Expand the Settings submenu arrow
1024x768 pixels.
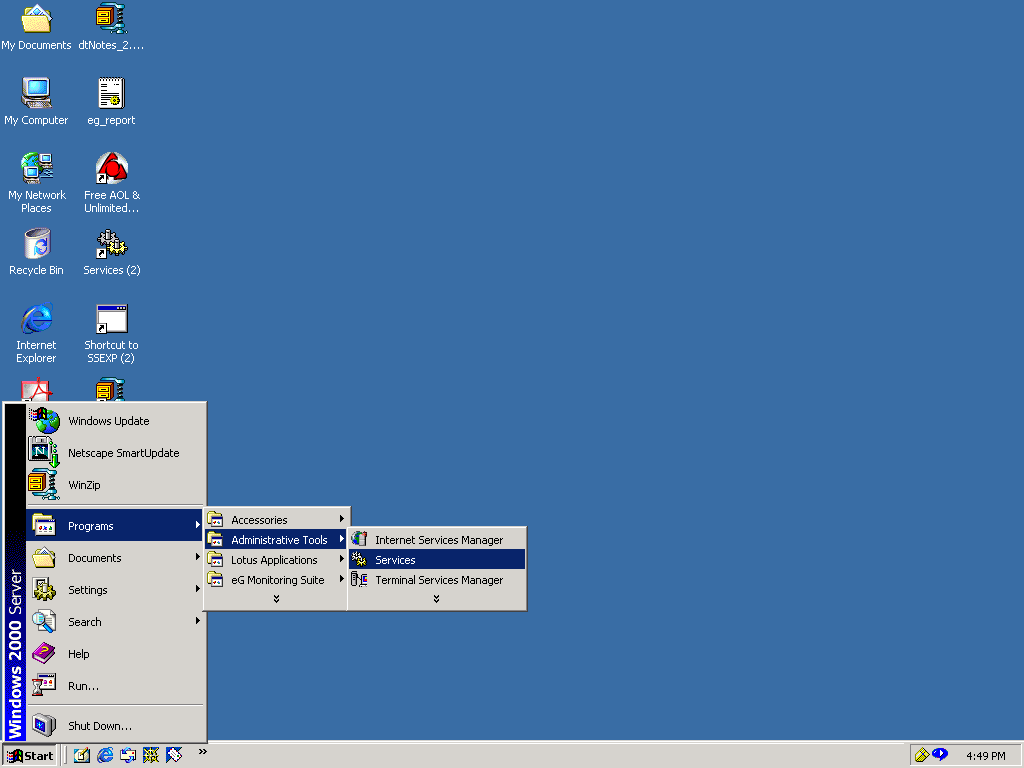pos(197,589)
